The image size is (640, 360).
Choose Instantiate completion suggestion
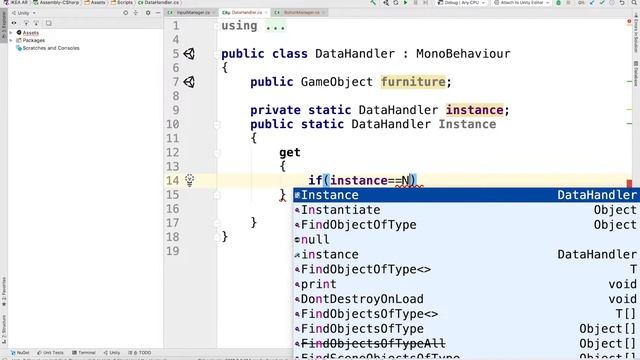(x=466, y=210)
